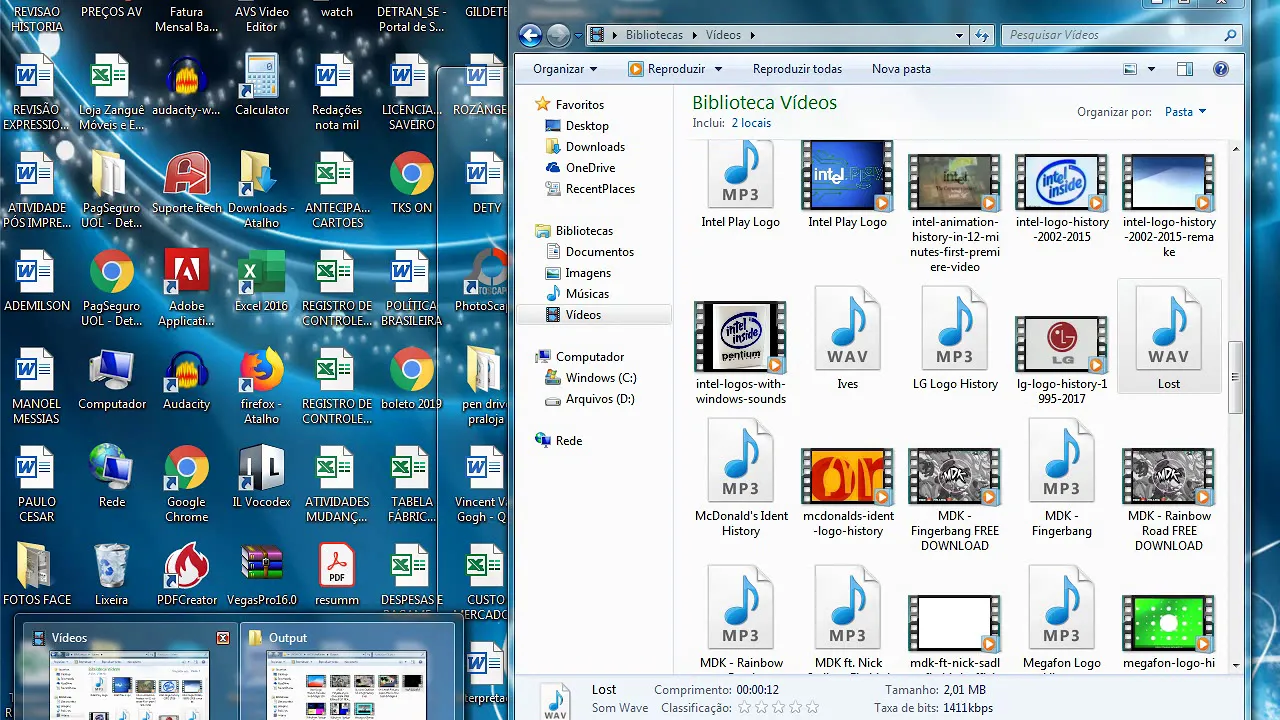Image resolution: width=1280 pixels, height=720 pixels.
Task: Select McDonald's Ident History MP3 file
Action: (740, 479)
